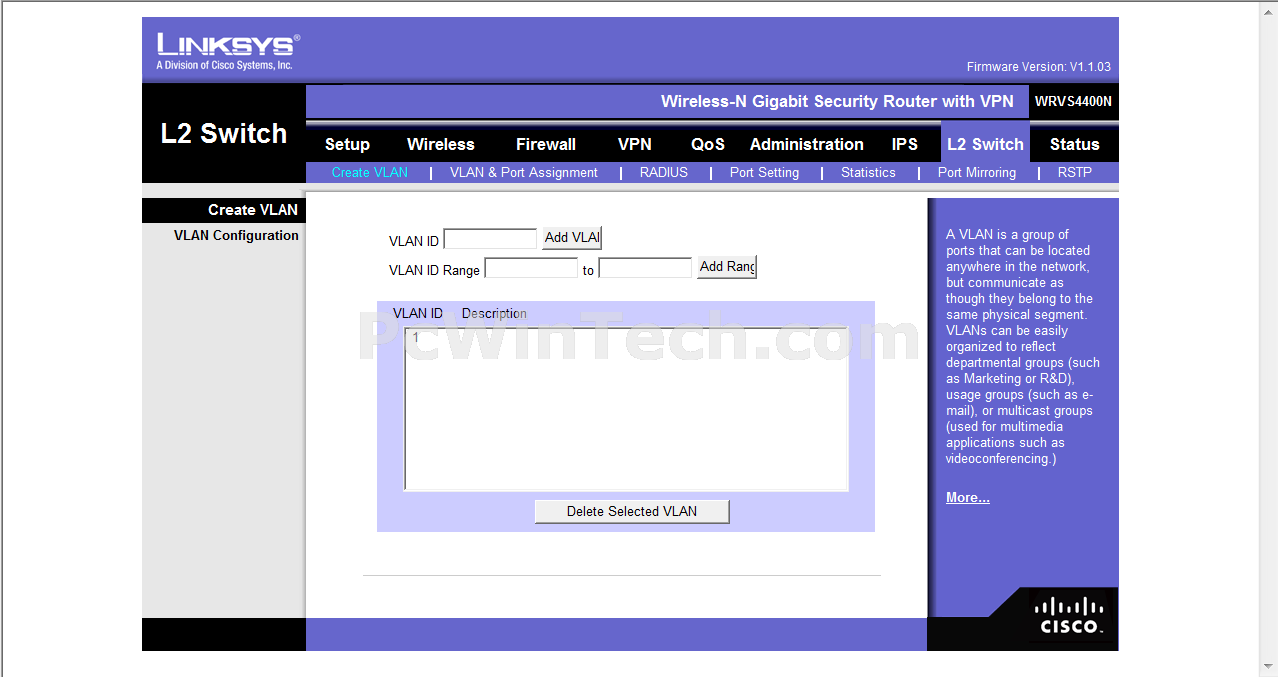View the Statistics page
The image size is (1278, 677).
pos(868,172)
